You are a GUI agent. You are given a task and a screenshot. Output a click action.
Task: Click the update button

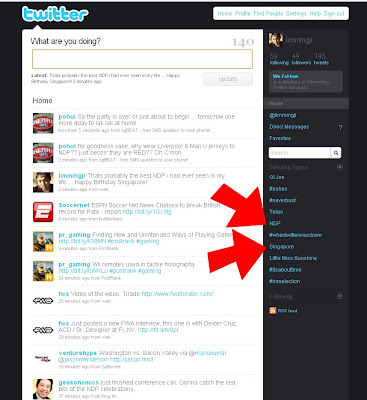pos(228,79)
